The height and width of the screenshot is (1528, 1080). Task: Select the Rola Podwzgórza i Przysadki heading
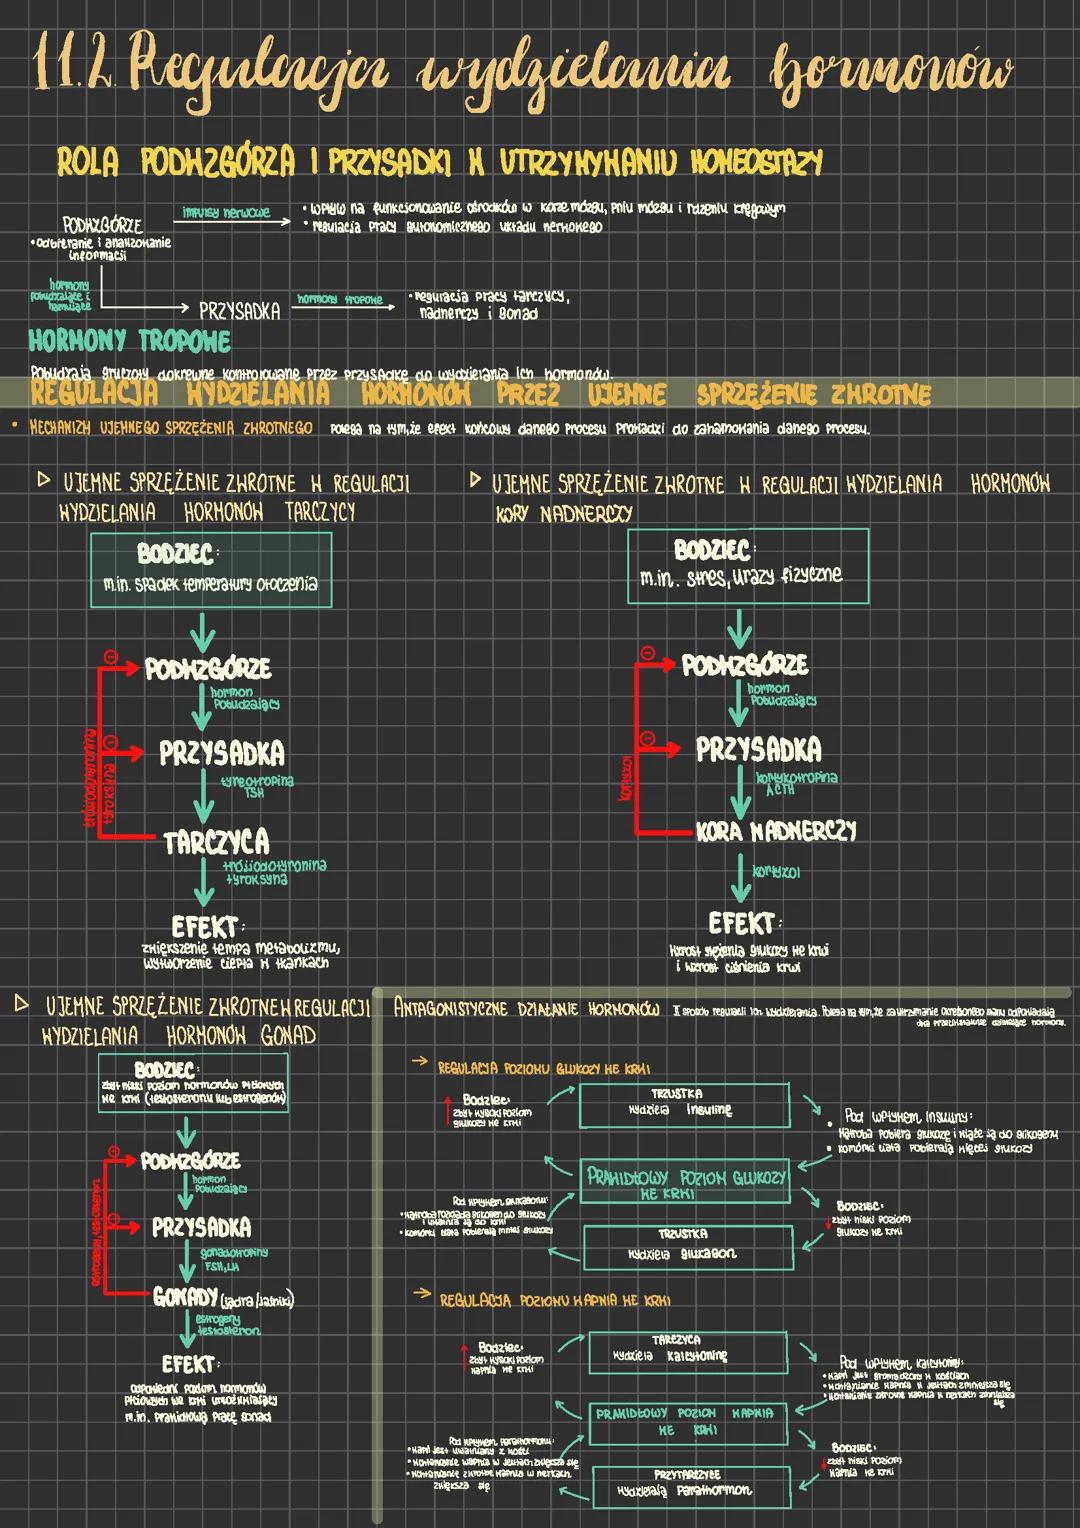tap(440, 162)
